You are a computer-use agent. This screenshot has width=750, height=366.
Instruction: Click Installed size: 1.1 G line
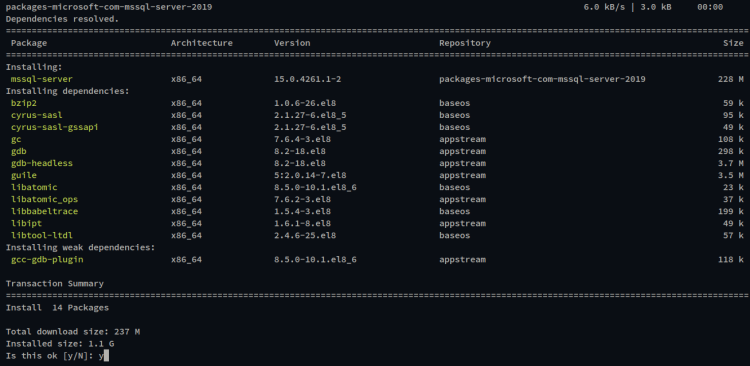pos(60,344)
